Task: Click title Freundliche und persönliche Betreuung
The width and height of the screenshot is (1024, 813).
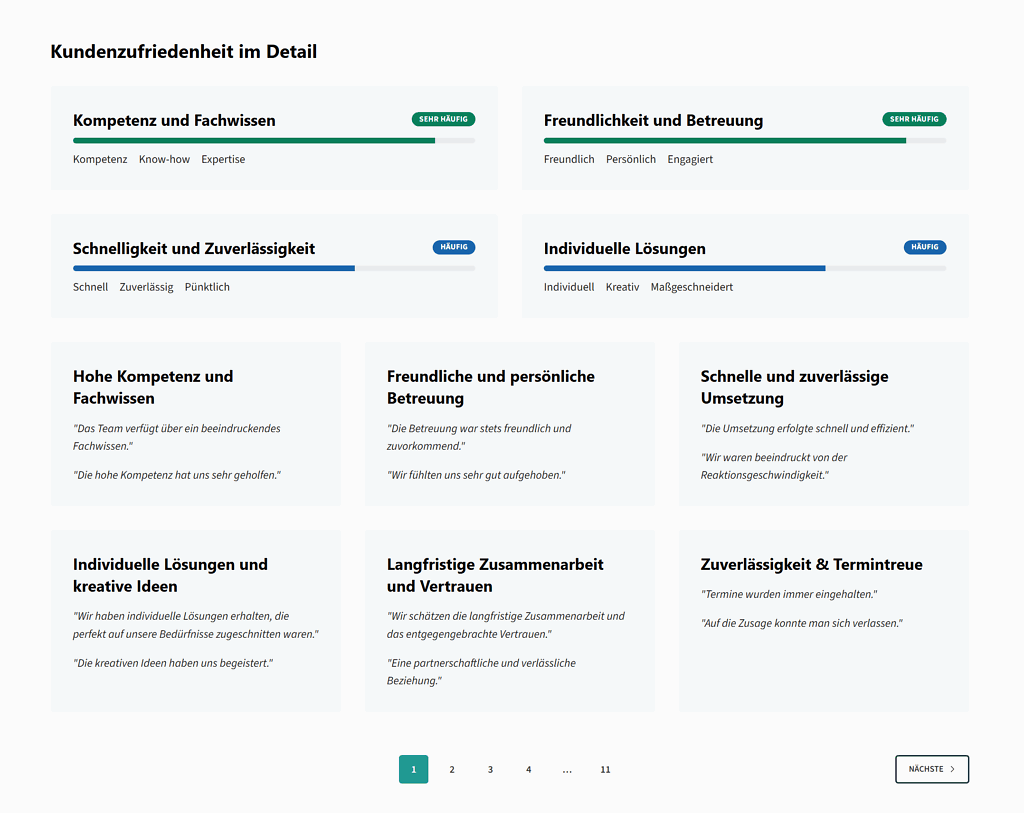Action: [491, 387]
